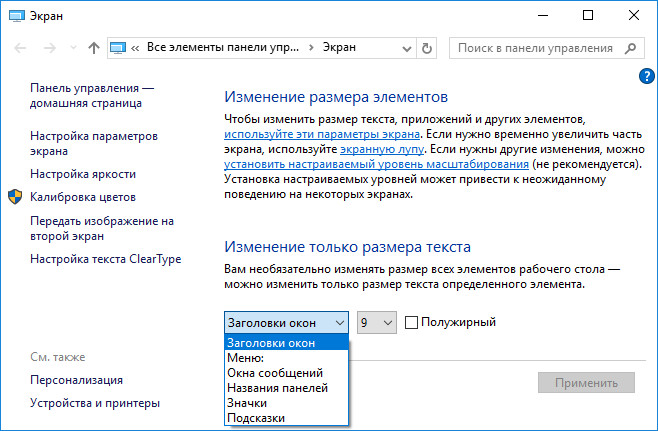Image resolution: width=658 pixels, height=431 pixels.
Task: Minimize the Экран window
Action: click(x=543, y=16)
